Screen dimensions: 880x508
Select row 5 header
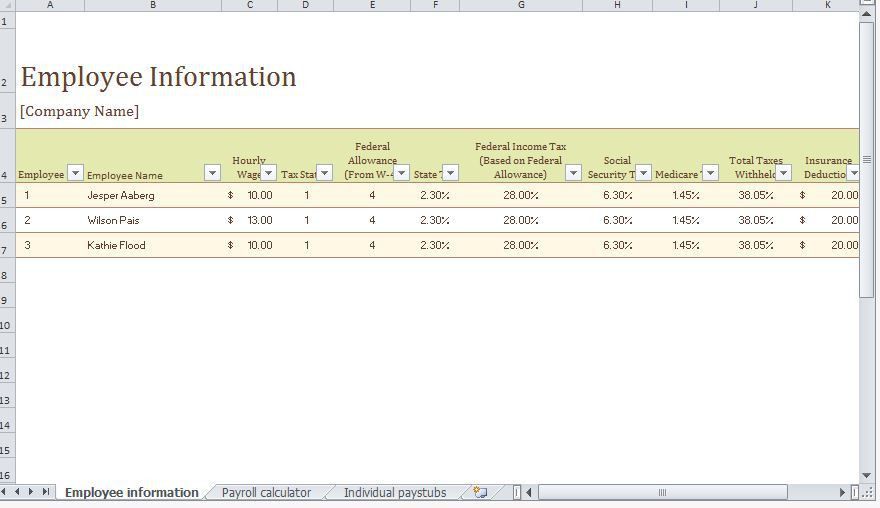(7, 195)
